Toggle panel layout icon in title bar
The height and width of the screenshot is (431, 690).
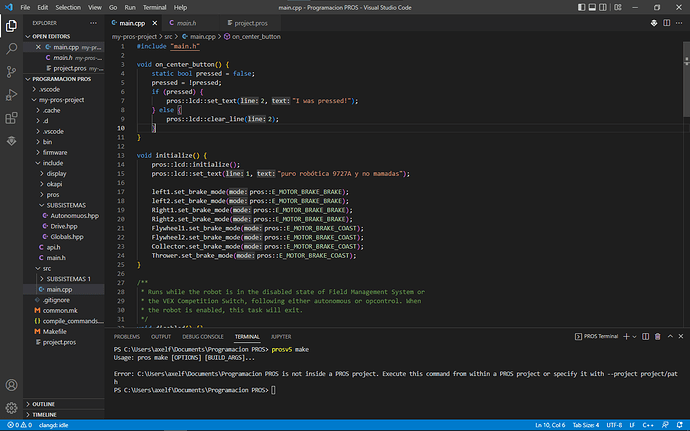[592, 7]
